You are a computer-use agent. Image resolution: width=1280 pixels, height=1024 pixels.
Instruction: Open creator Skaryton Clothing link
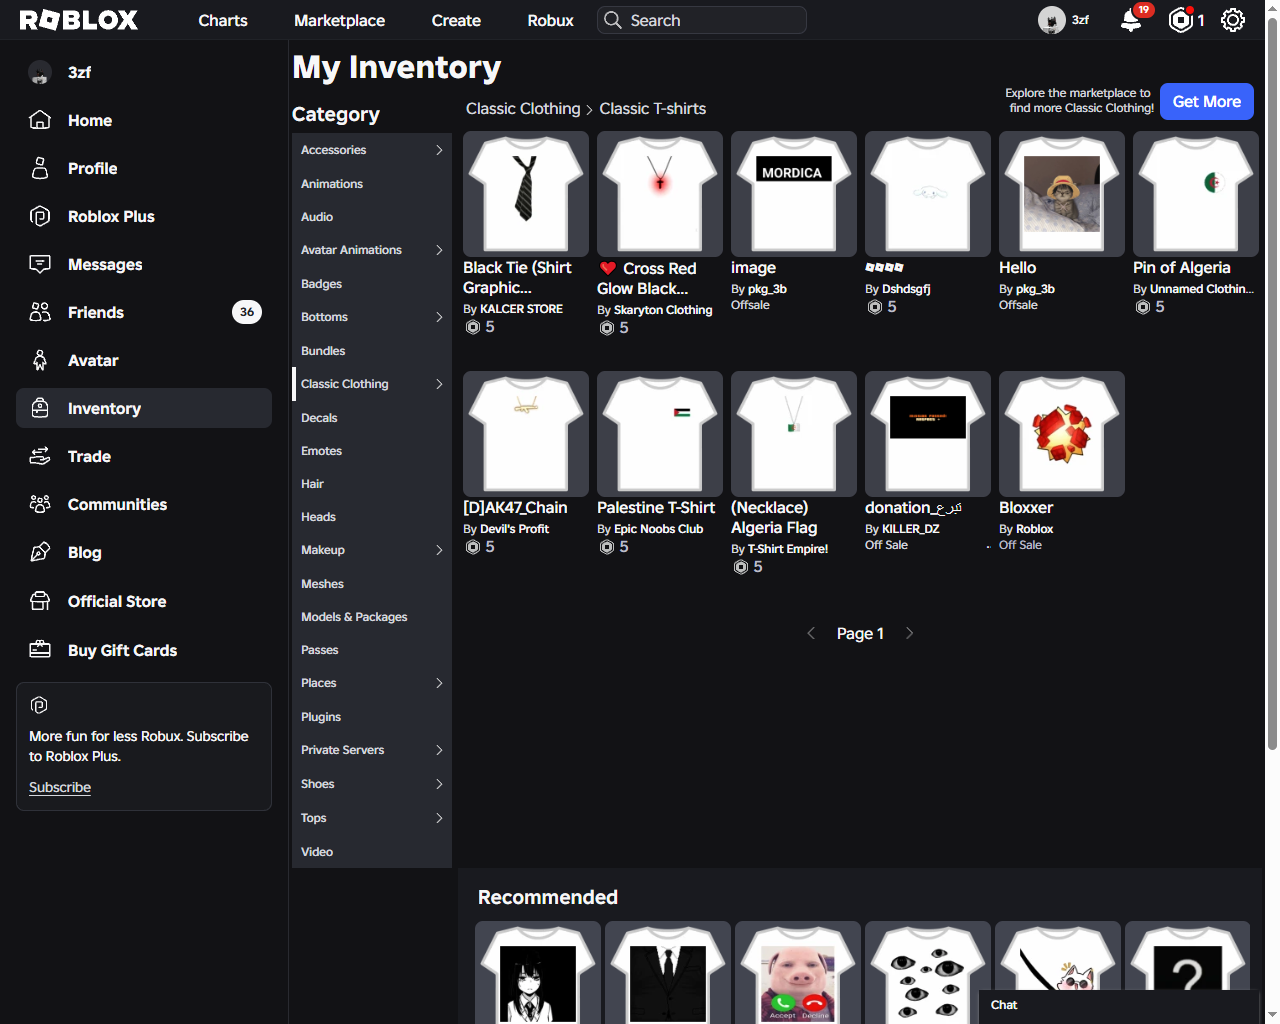click(663, 310)
